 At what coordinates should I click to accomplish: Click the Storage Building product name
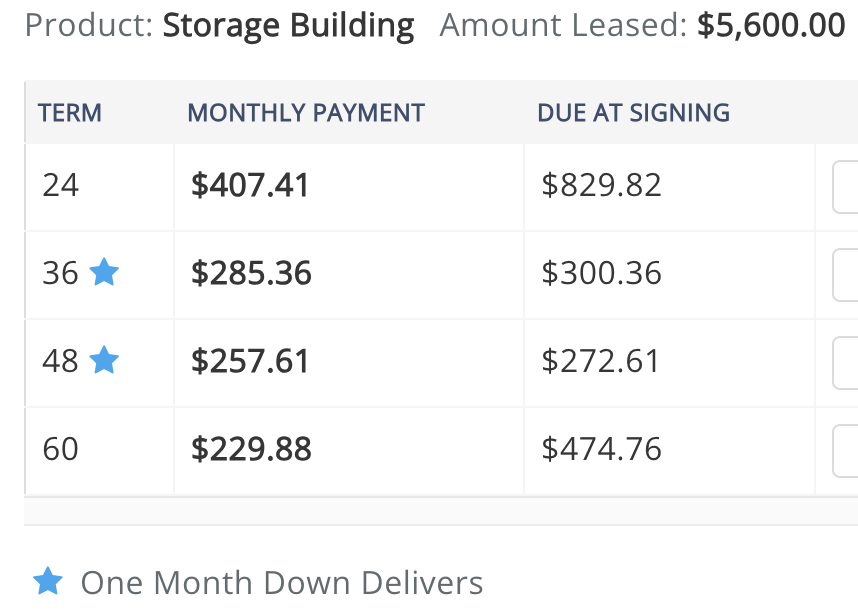click(x=288, y=26)
